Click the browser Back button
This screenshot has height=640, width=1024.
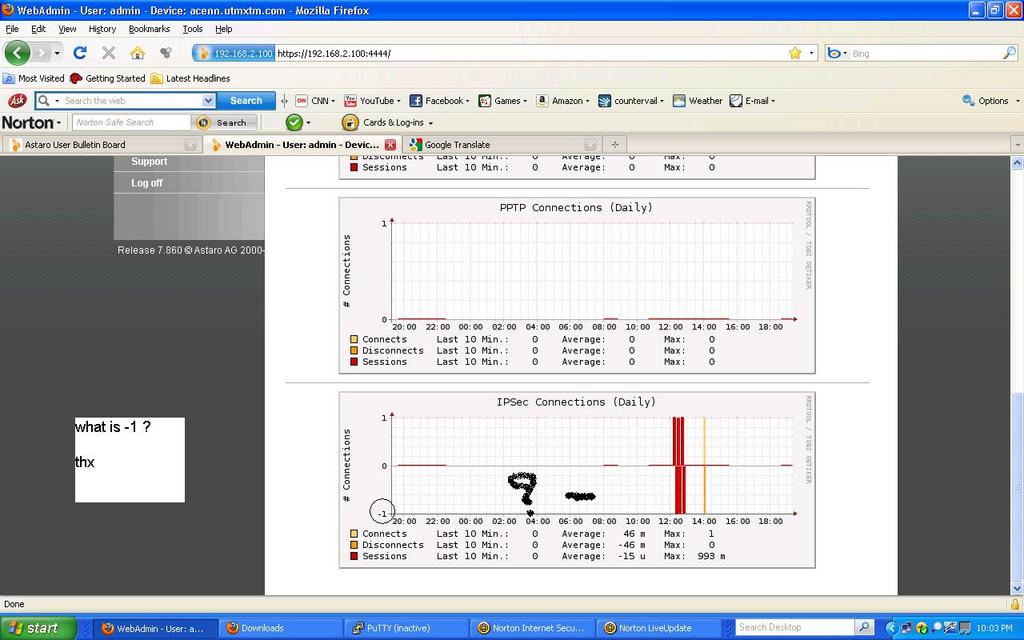click(18, 53)
